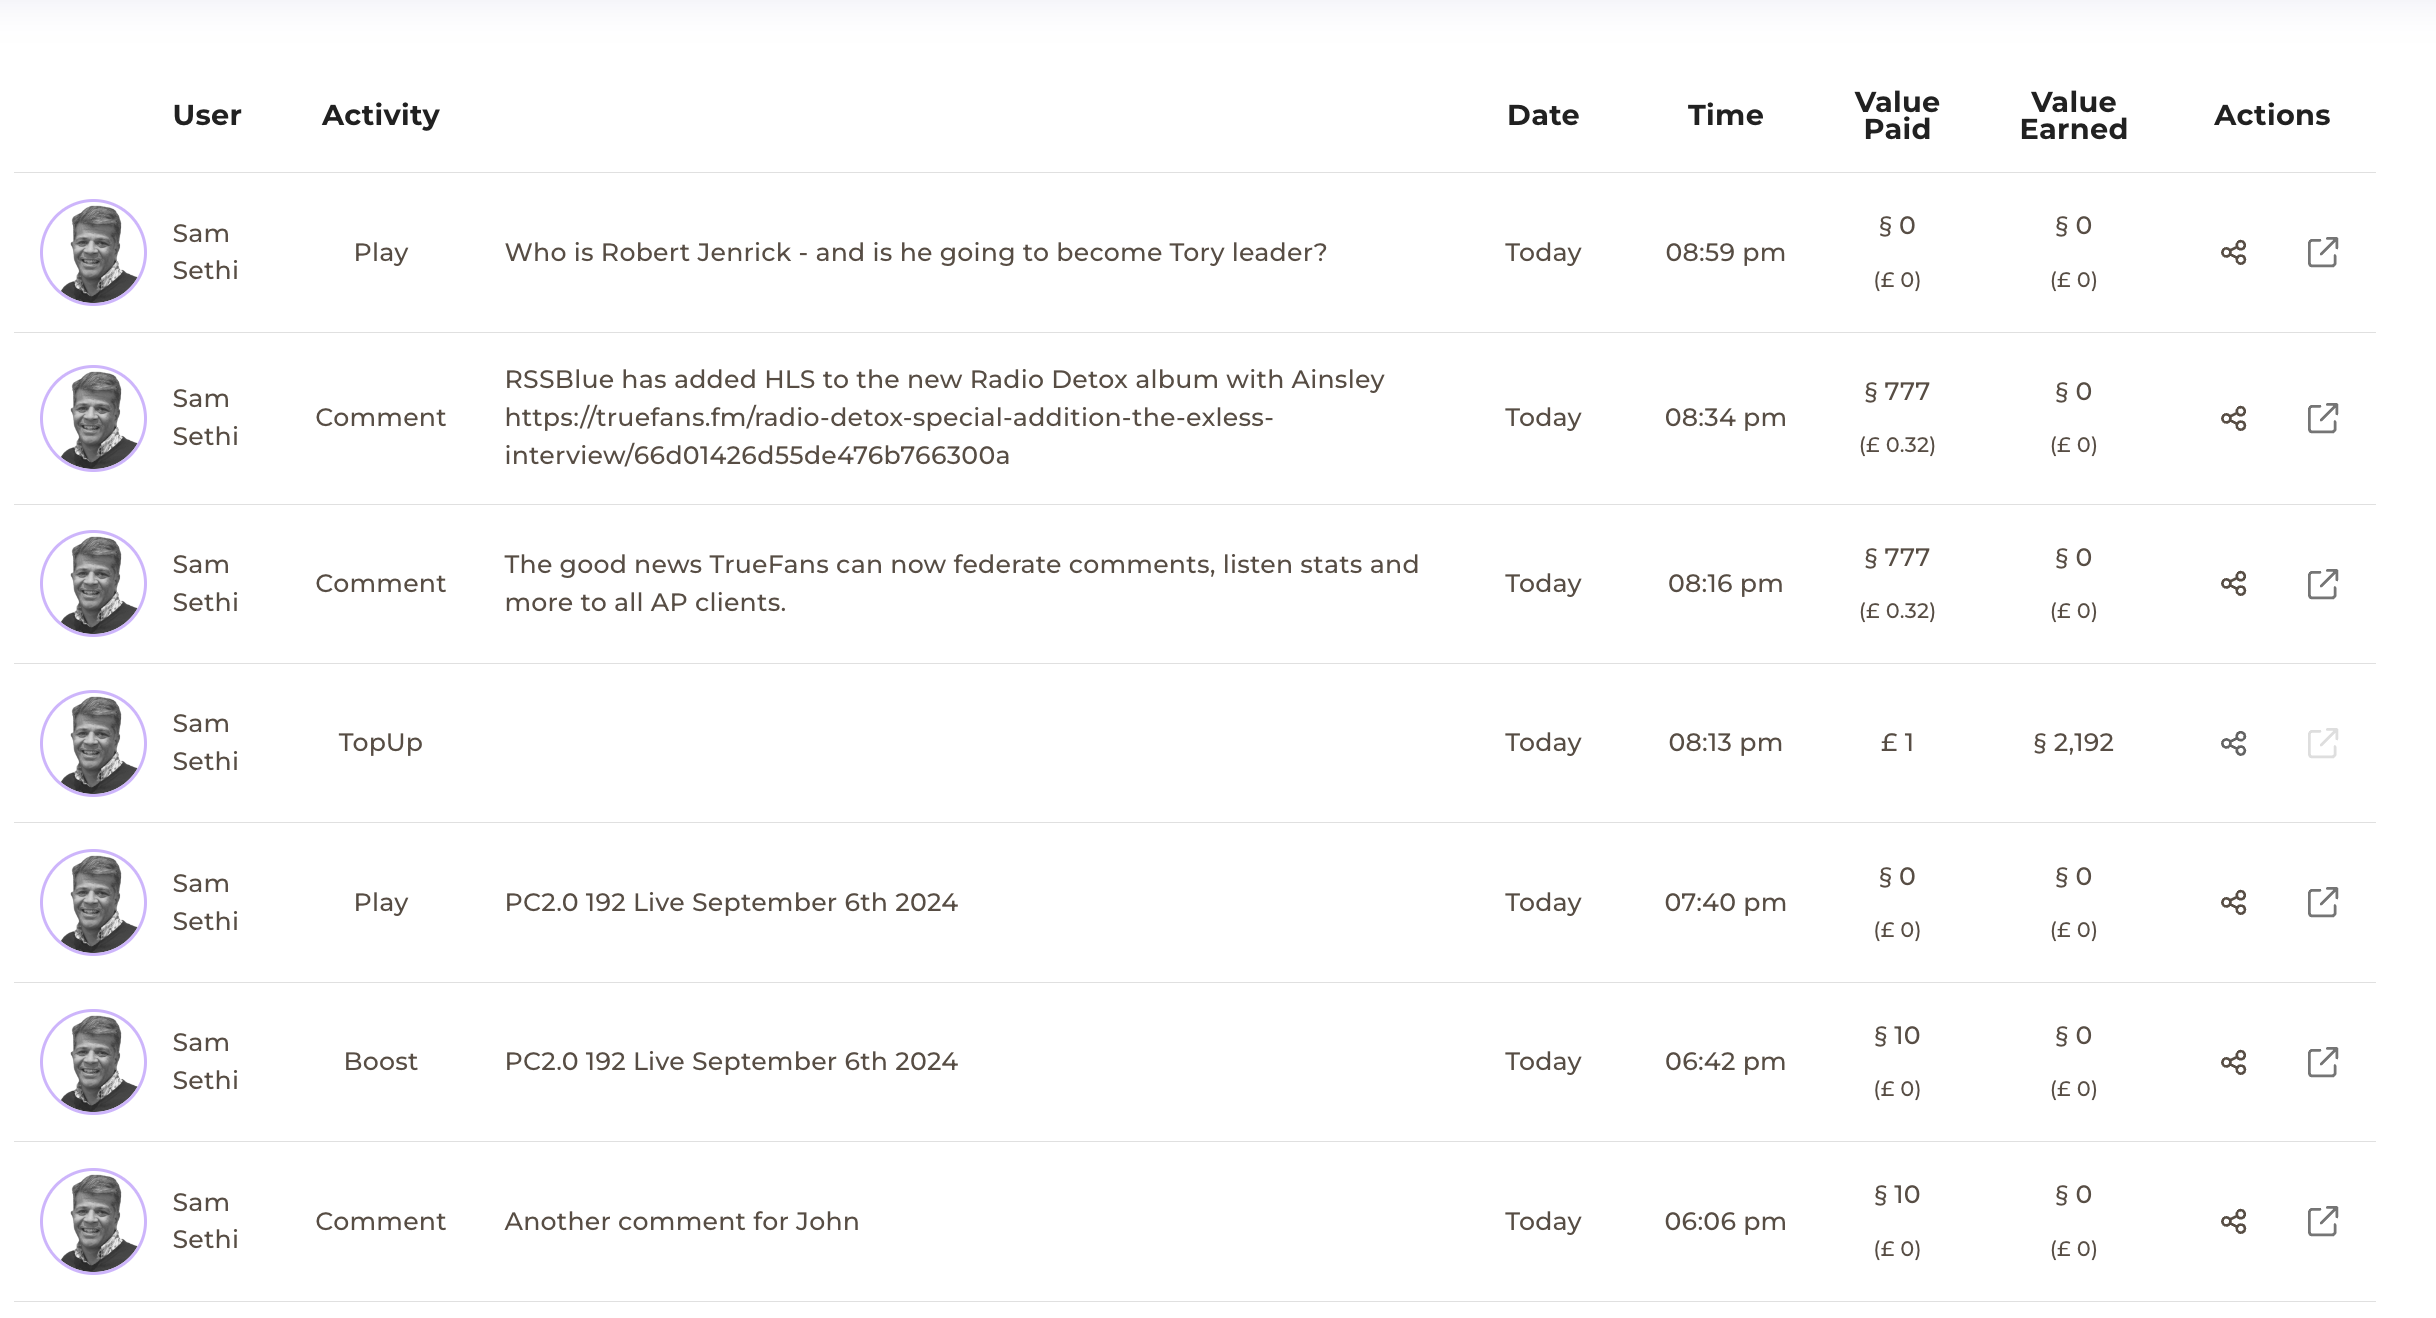Click the Value Earned column header
The image size is (2436, 1318).
pos(2073,115)
